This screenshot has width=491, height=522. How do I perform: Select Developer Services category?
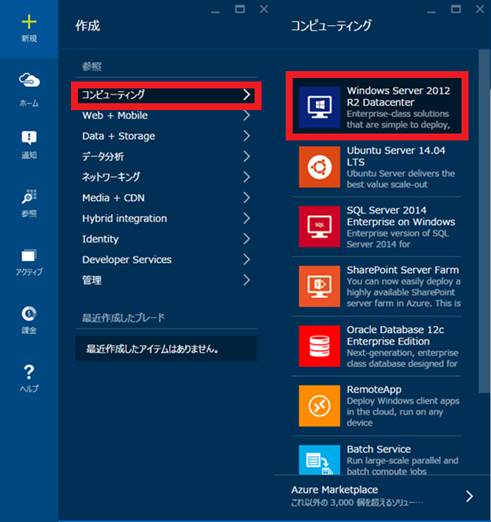pyautogui.click(x=127, y=259)
